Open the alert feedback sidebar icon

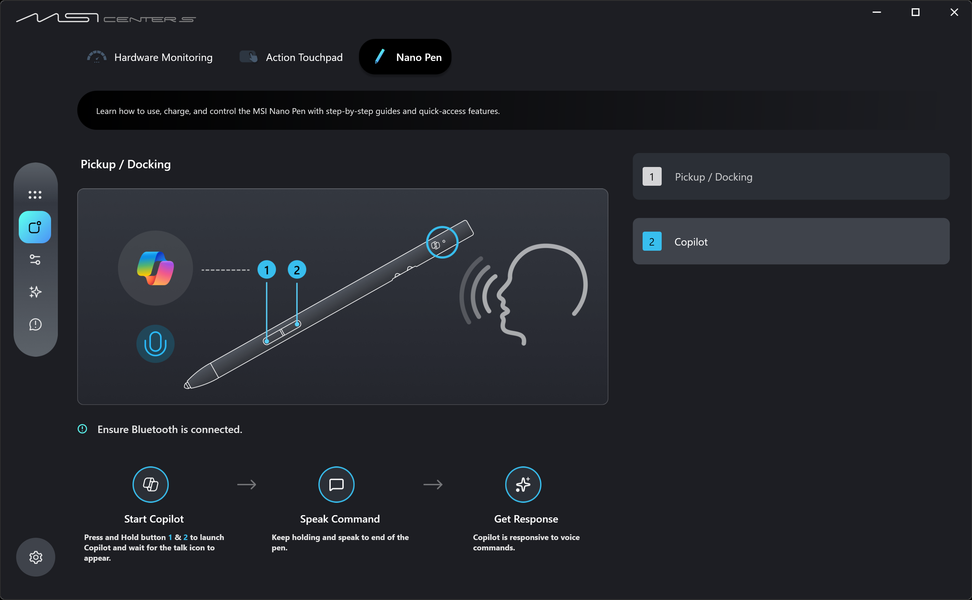pos(35,324)
